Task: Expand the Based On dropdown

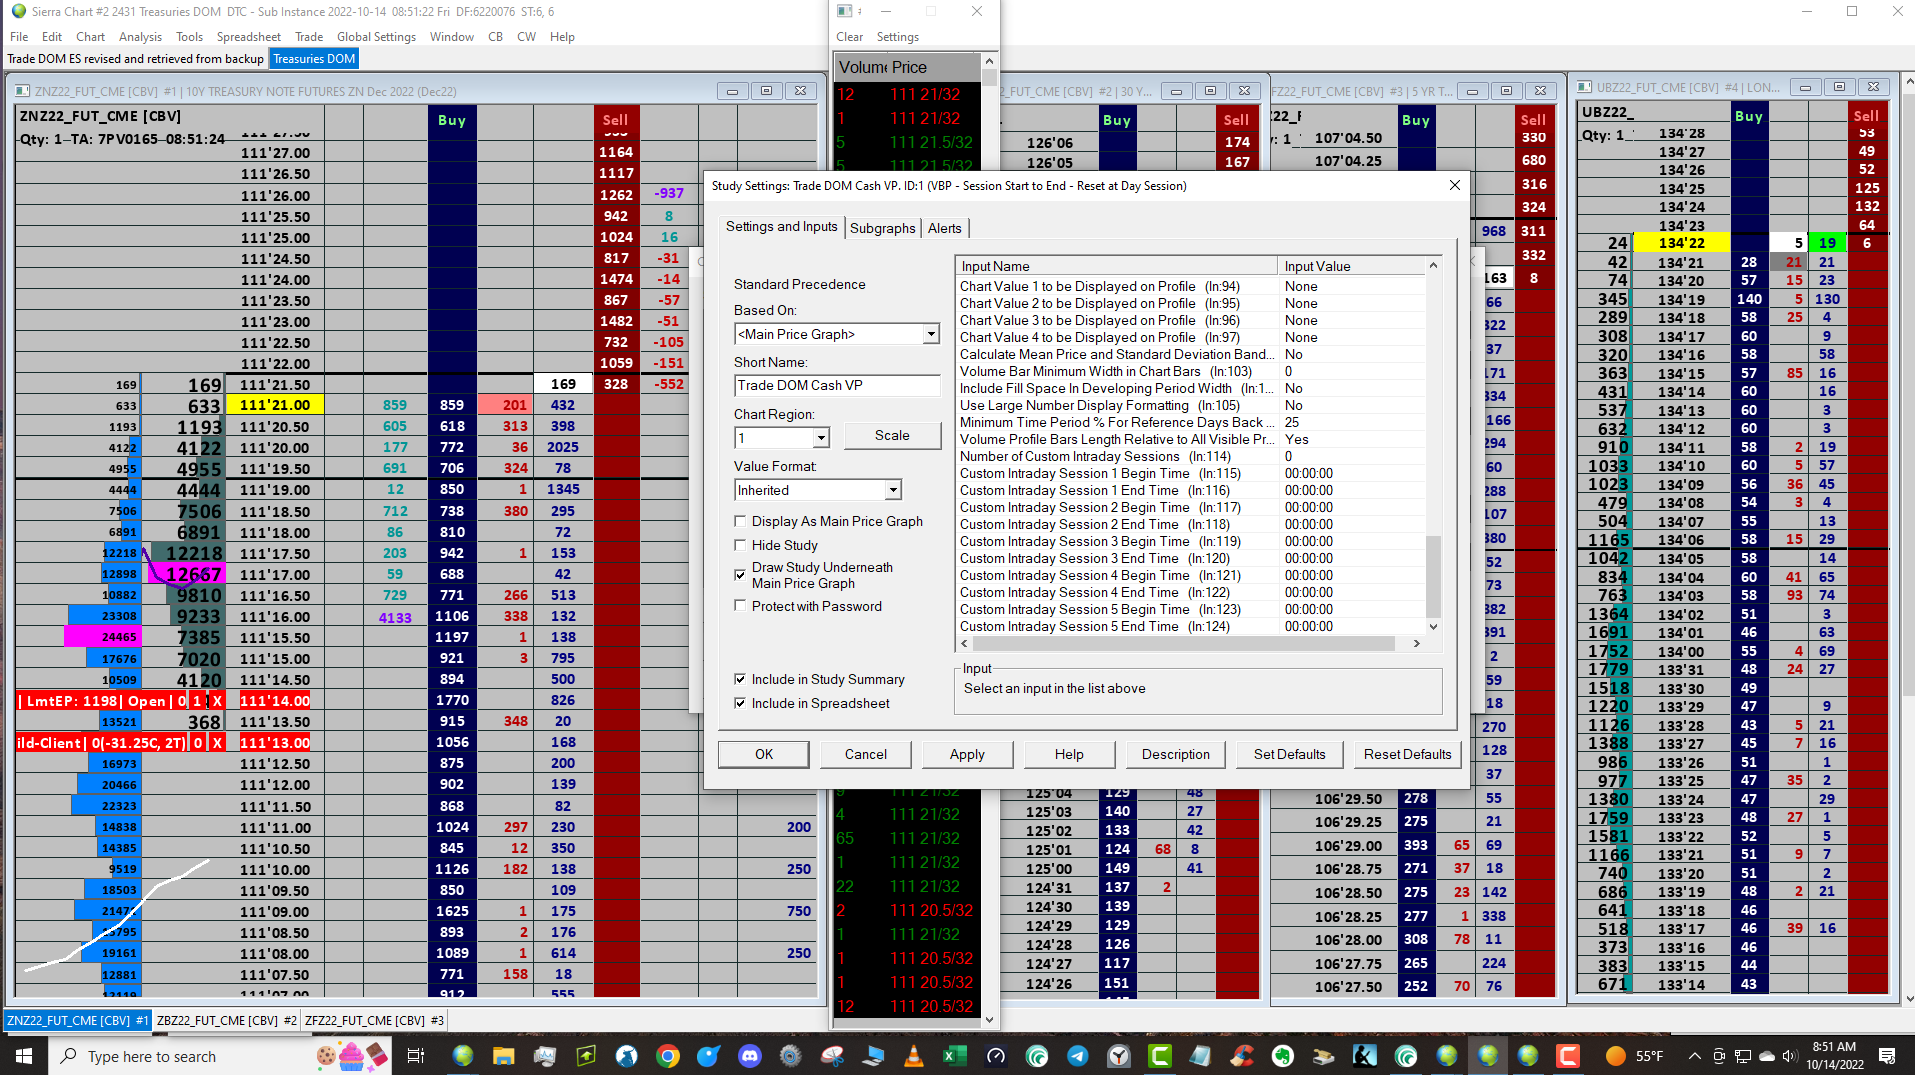Action: 931,334
